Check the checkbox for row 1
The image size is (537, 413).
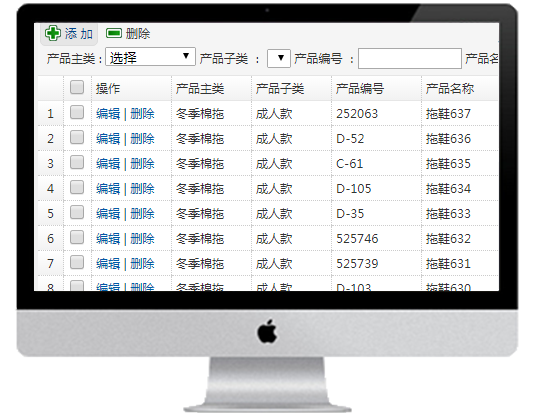coord(77,112)
